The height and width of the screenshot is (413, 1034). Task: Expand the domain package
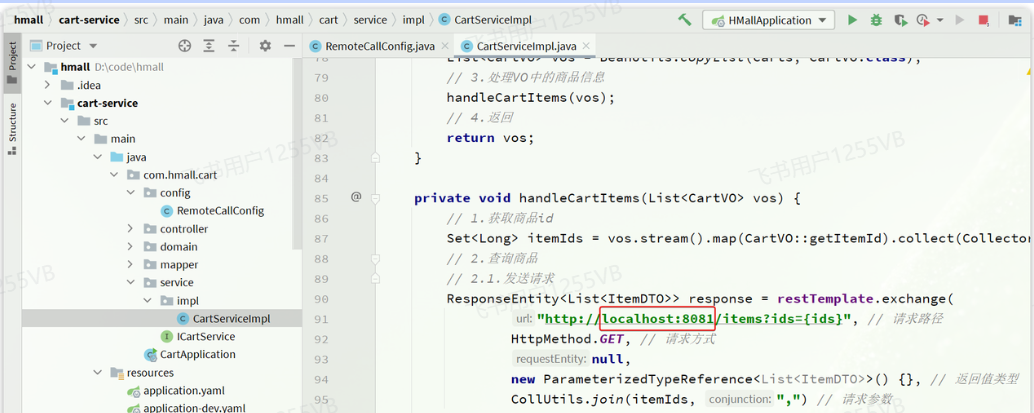coord(130,247)
